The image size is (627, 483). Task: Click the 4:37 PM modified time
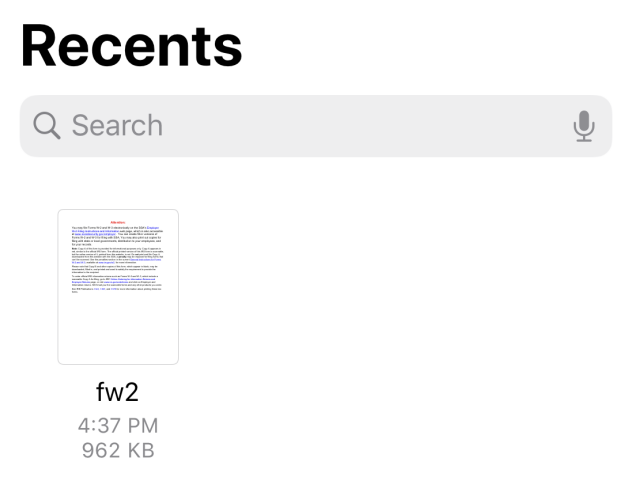pos(118,425)
